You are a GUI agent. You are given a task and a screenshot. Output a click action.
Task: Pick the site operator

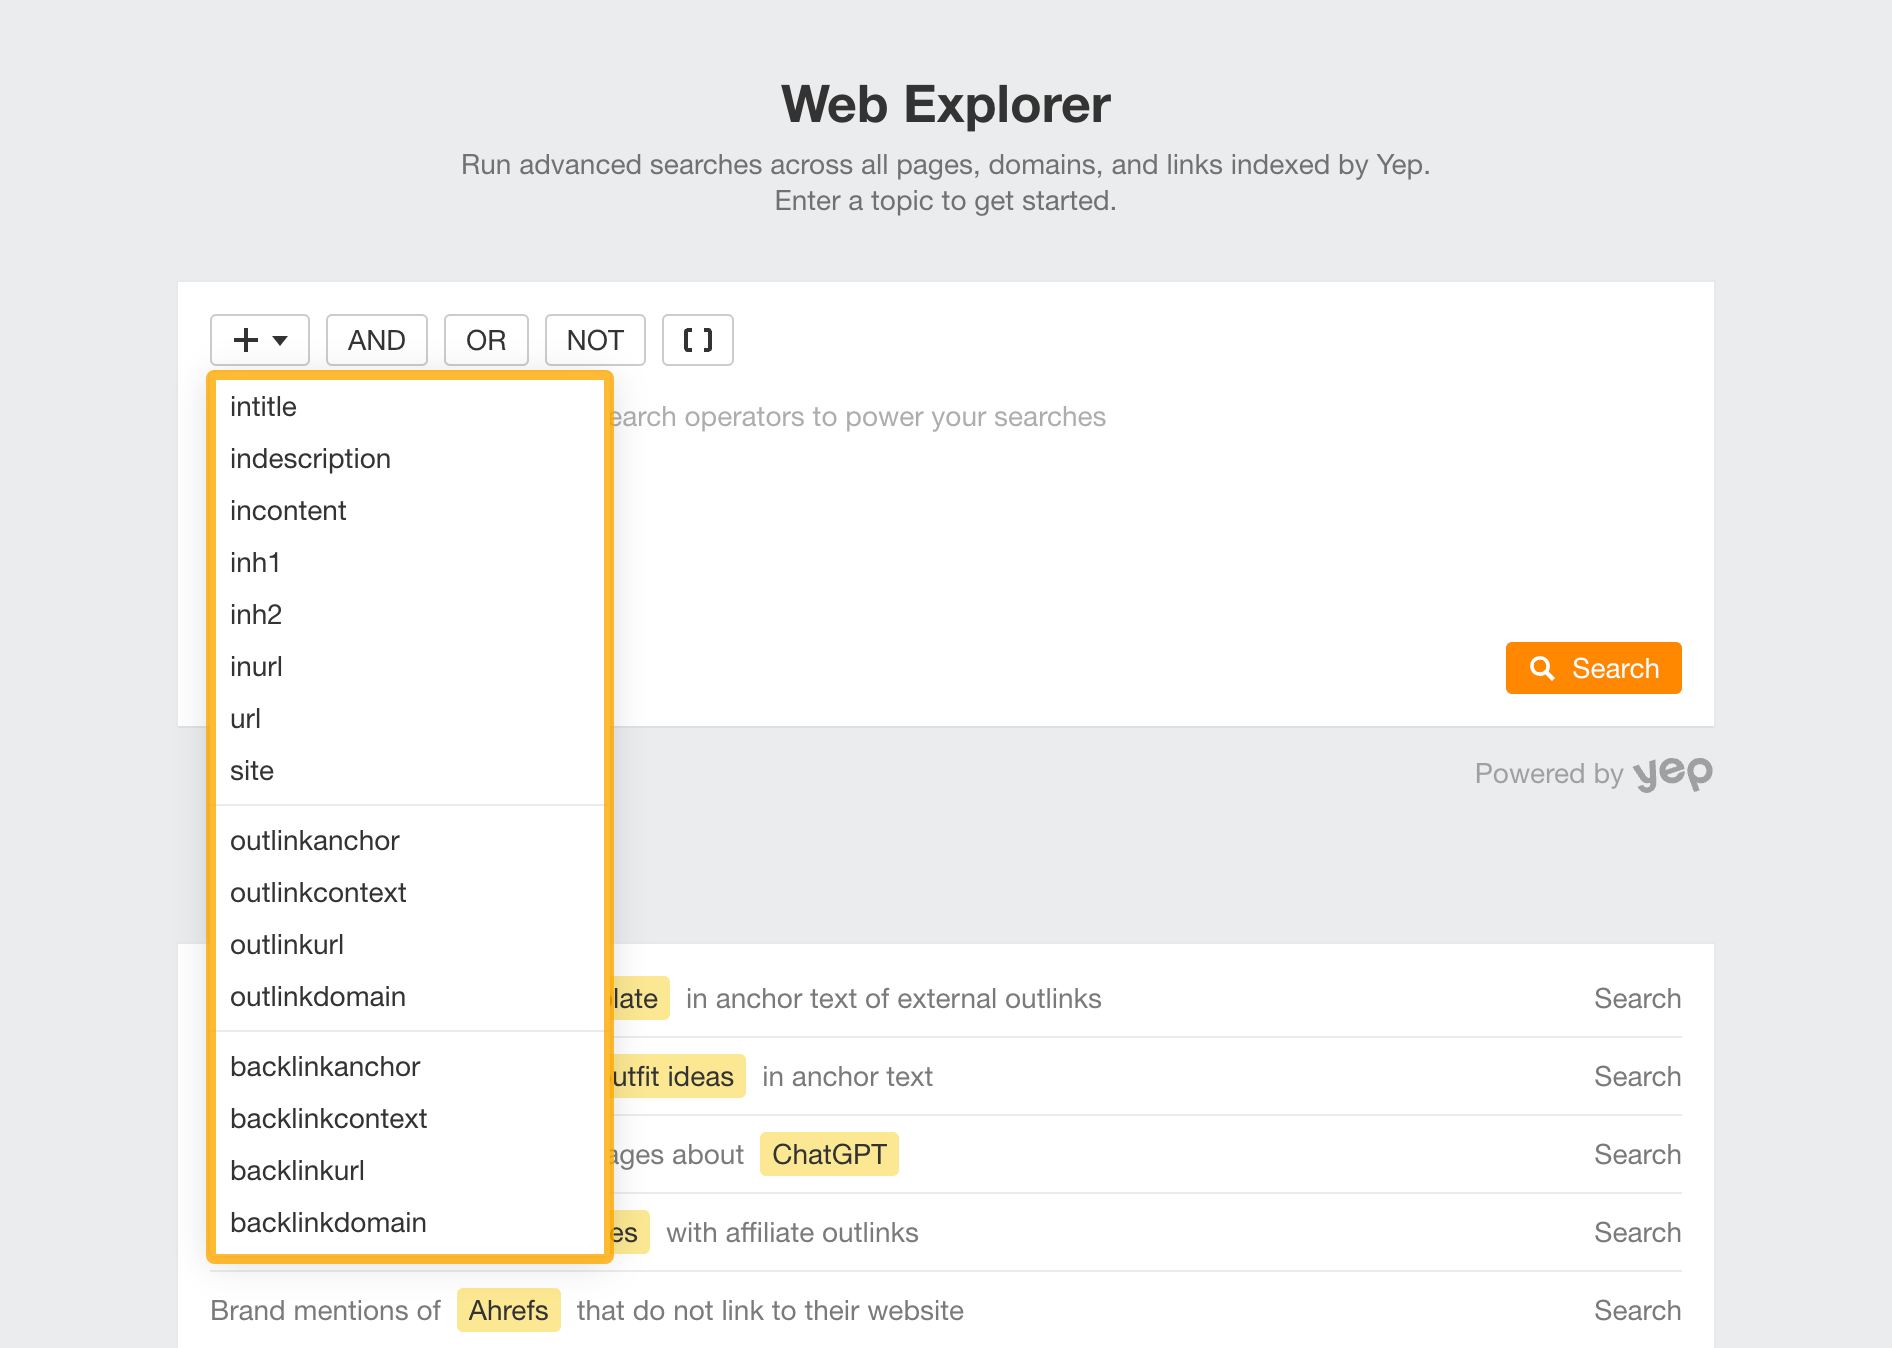pos(251,770)
